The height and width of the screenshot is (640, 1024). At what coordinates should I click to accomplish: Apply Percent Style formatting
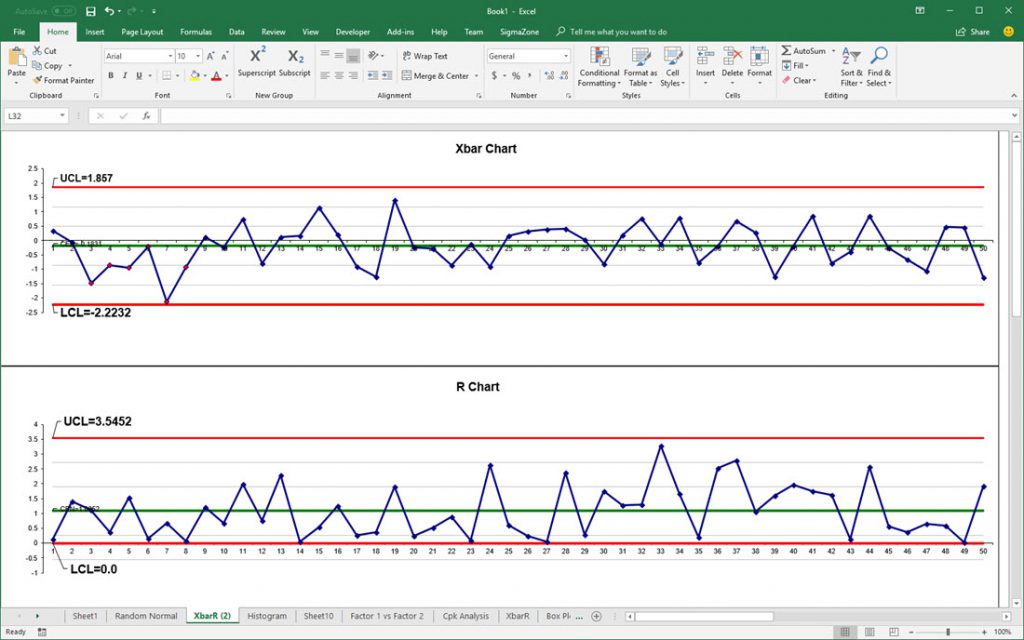click(517, 75)
